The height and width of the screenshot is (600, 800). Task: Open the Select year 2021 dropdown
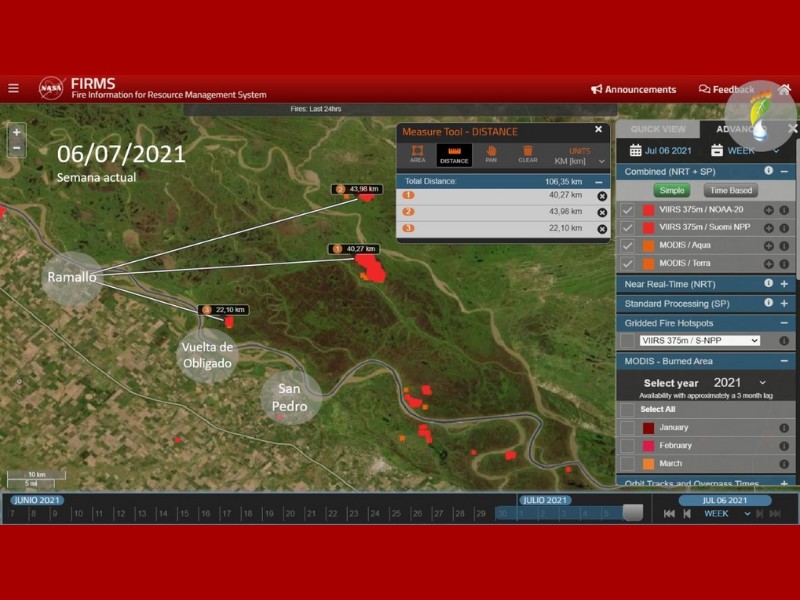[739, 383]
